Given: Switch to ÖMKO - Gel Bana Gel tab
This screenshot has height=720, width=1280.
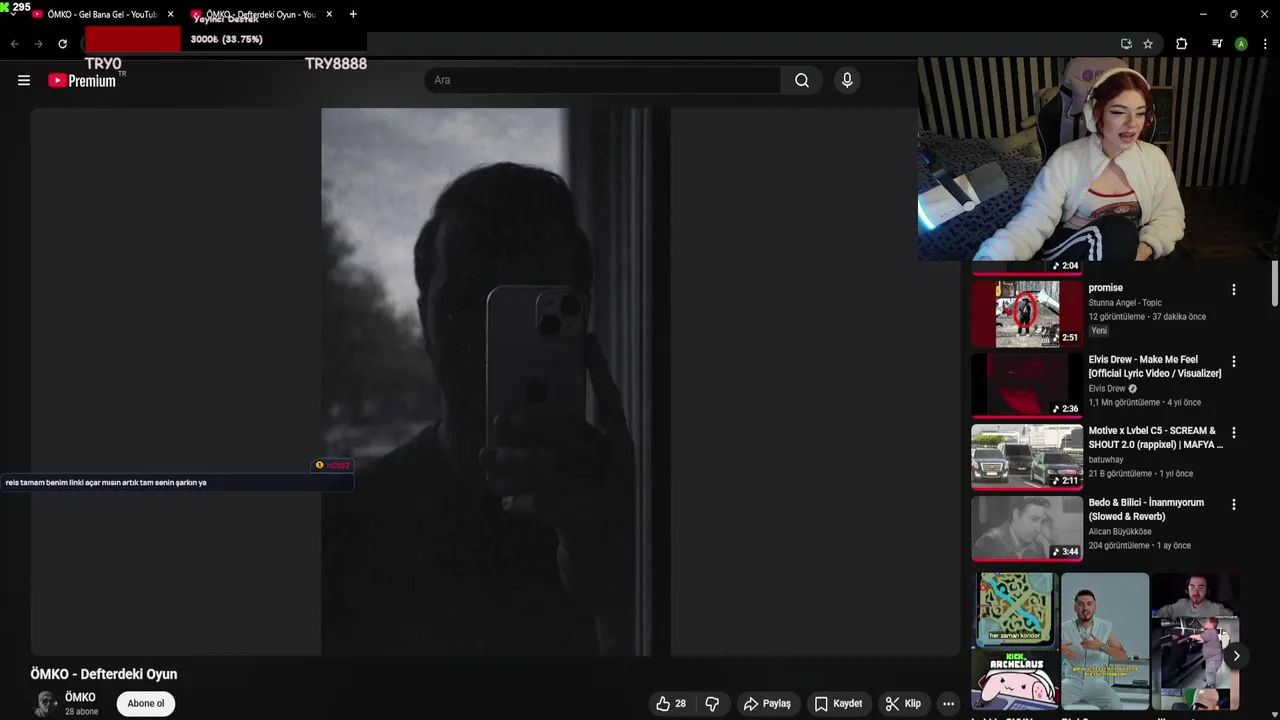Looking at the screenshot, I should click(x=103, y=15).
